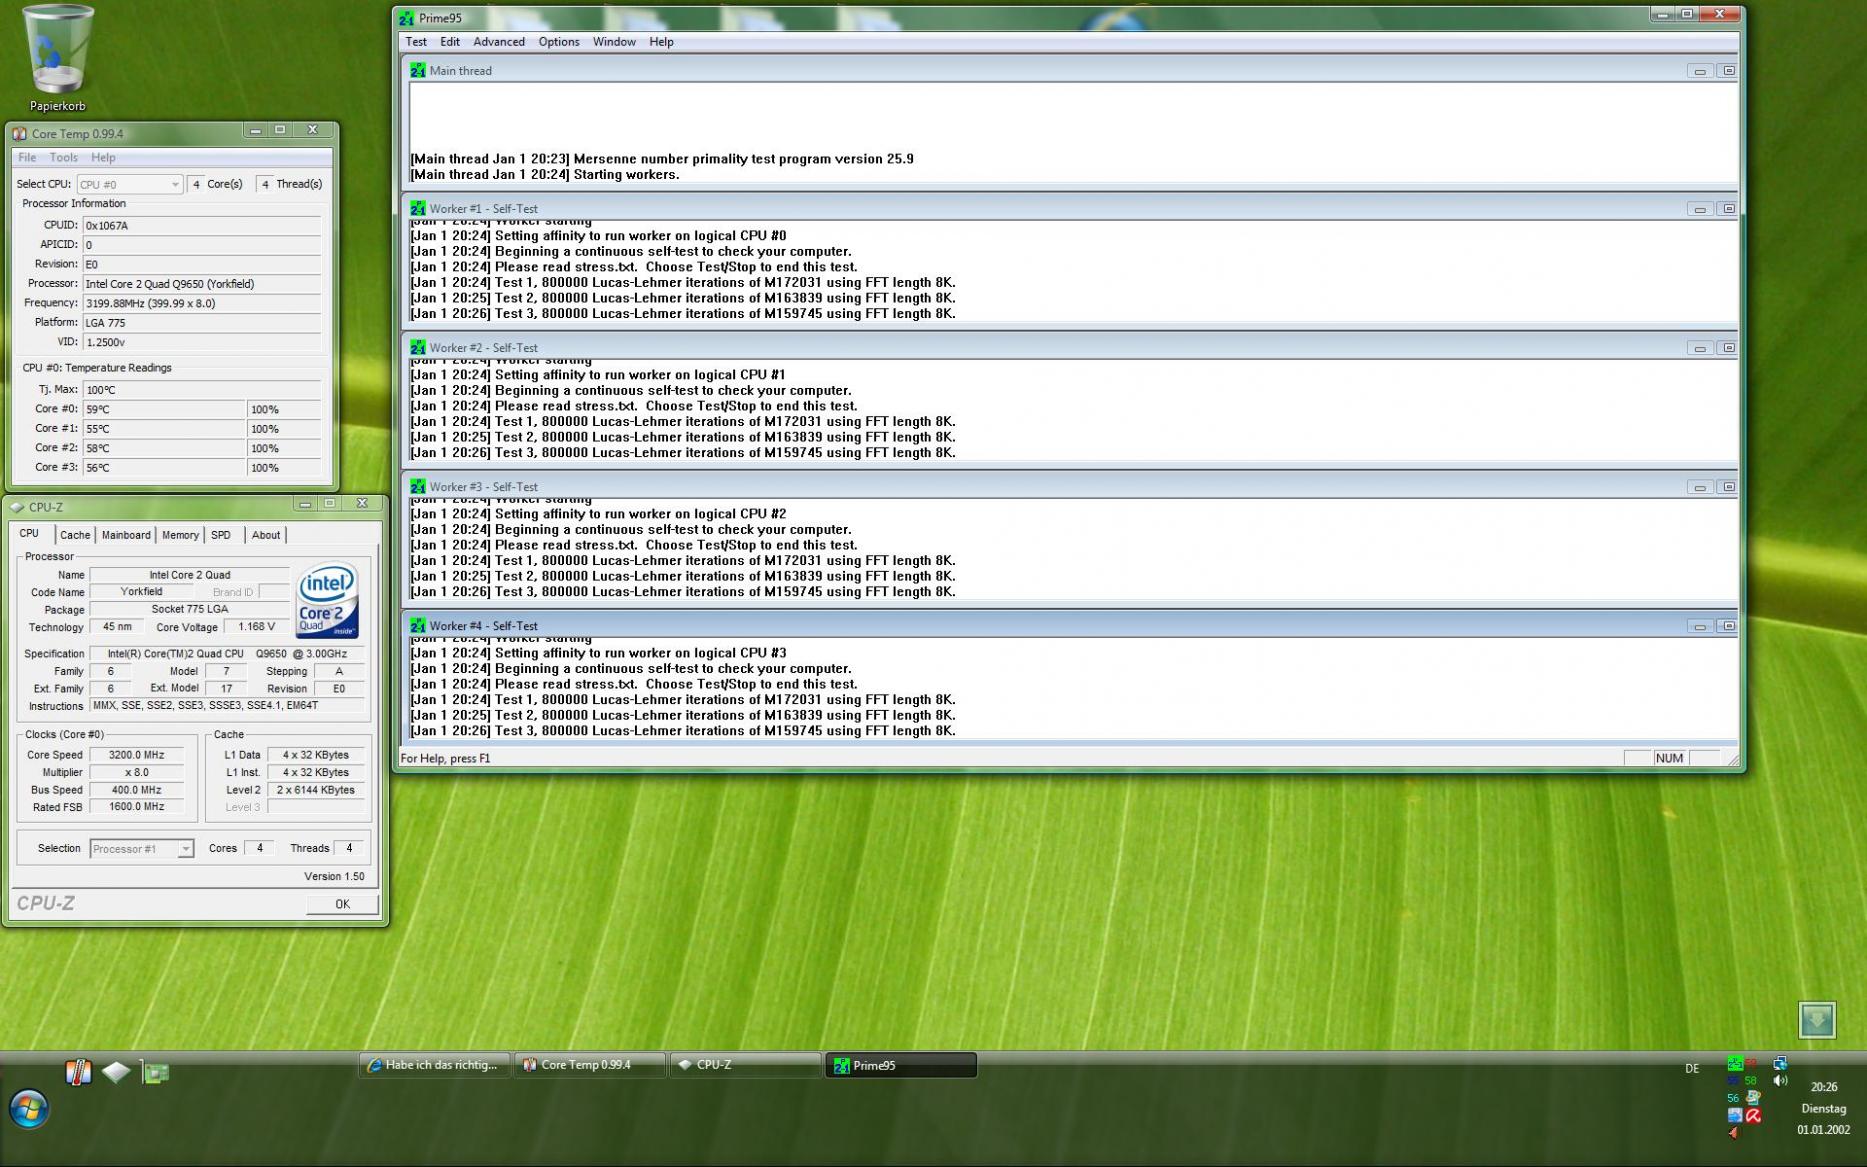Click the green 58 temperature tray icon

1751,1080
